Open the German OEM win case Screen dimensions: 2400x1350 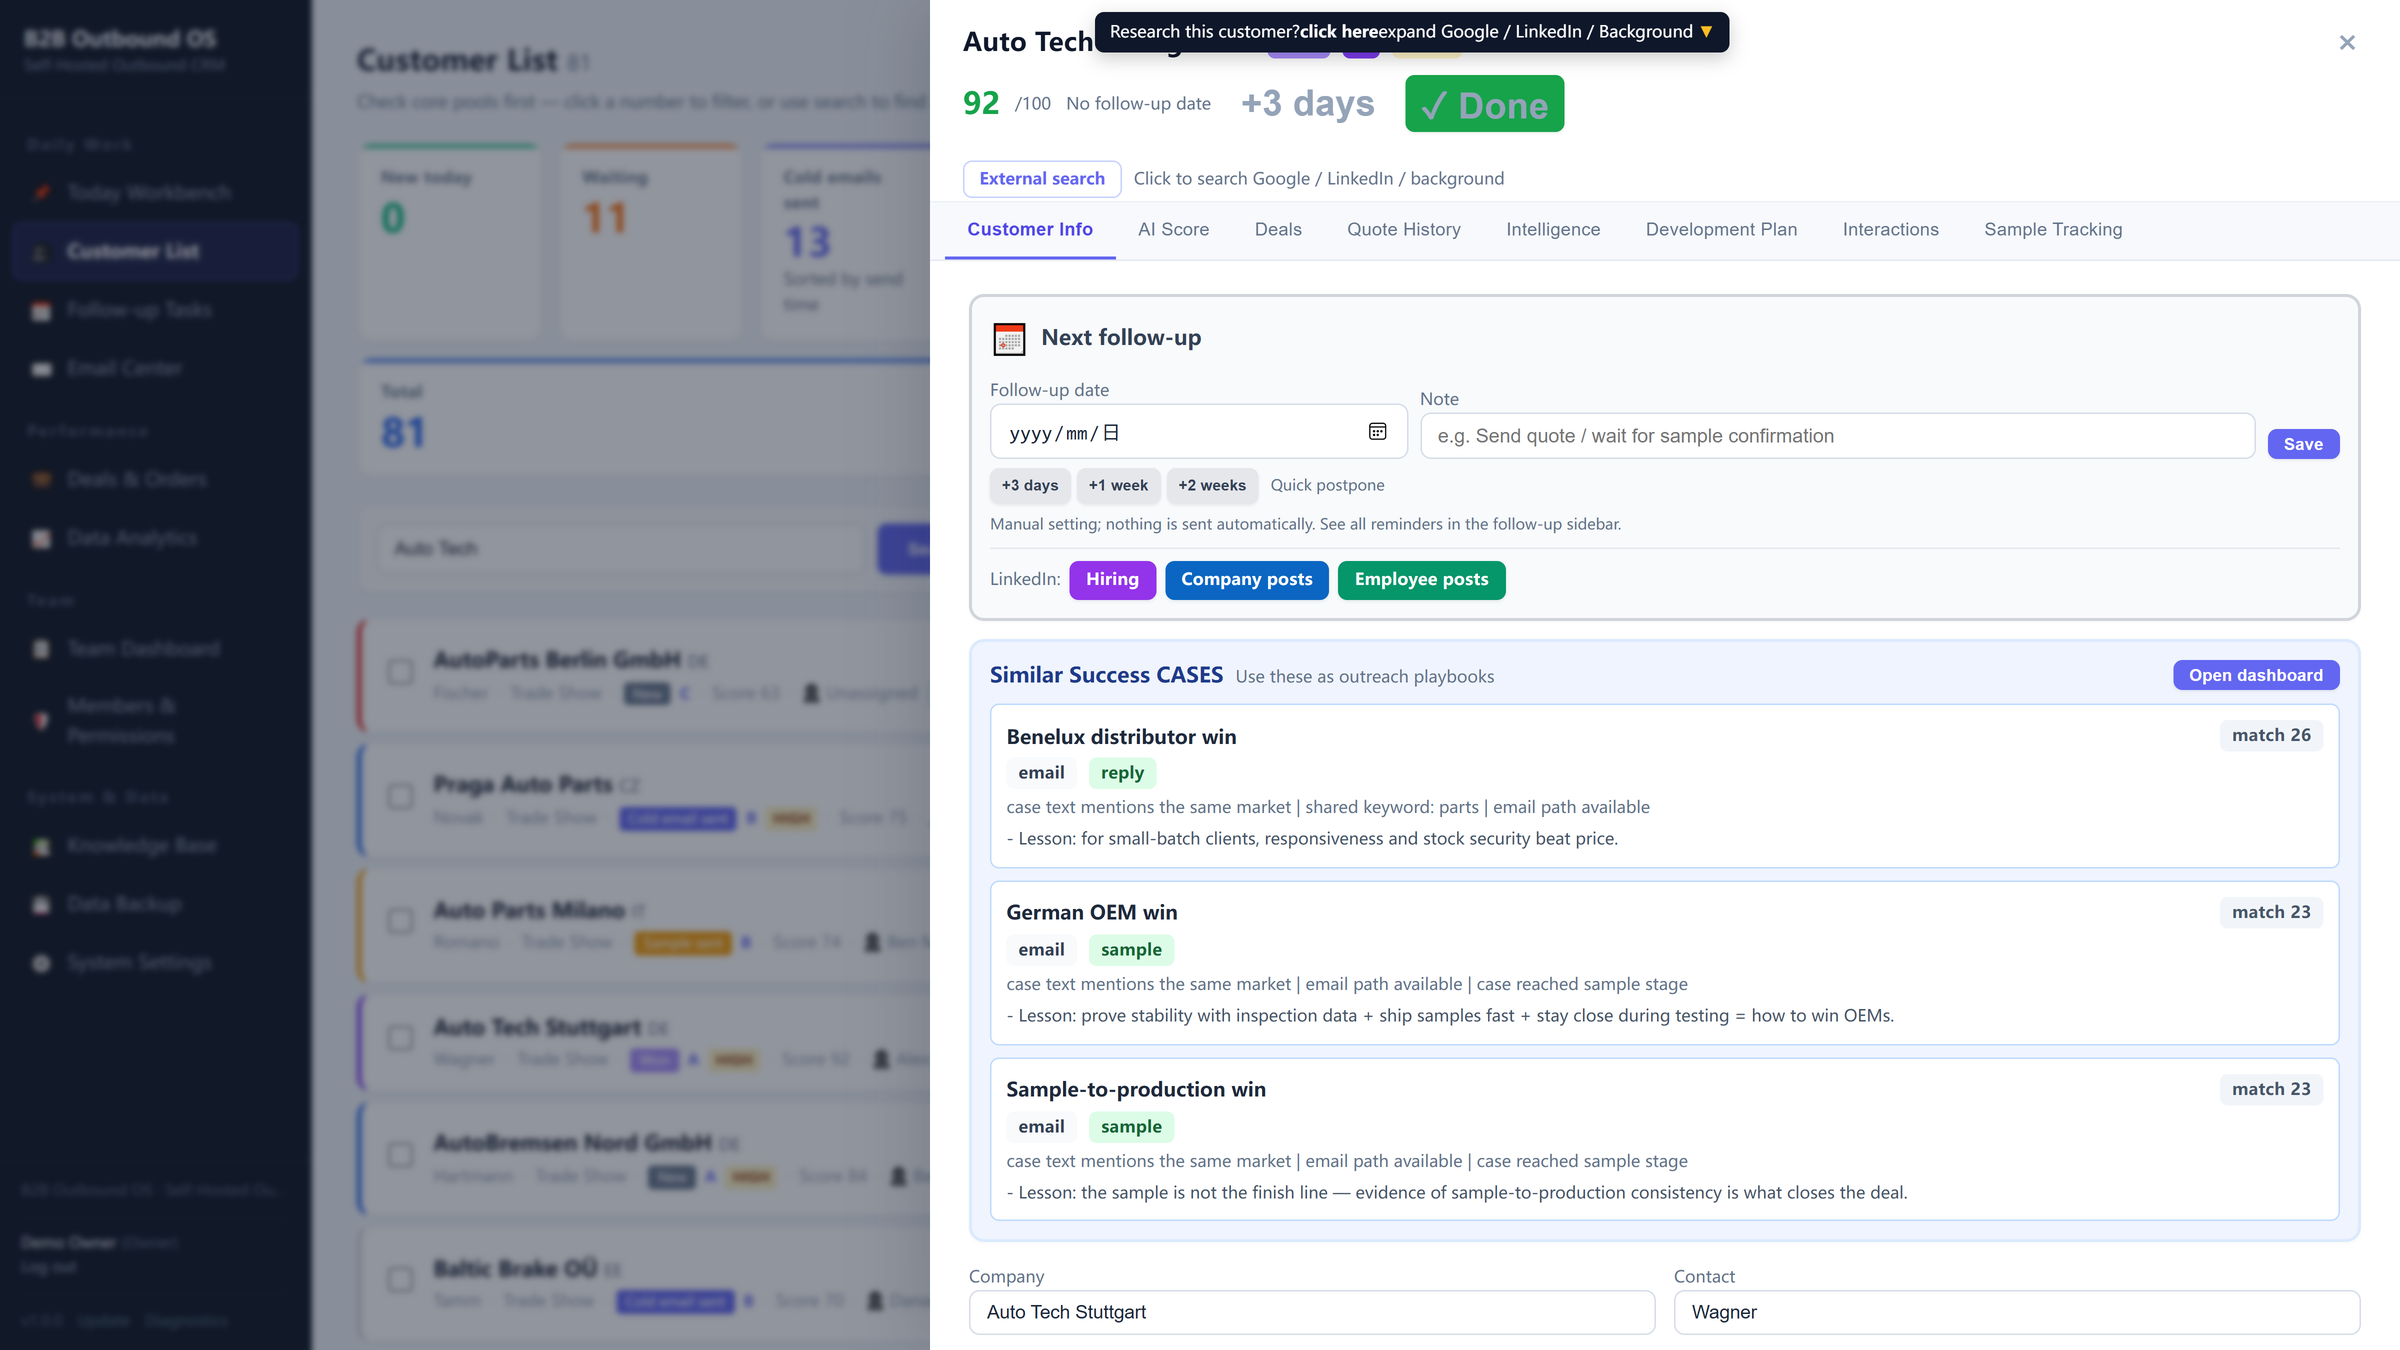coord(1664,963)
